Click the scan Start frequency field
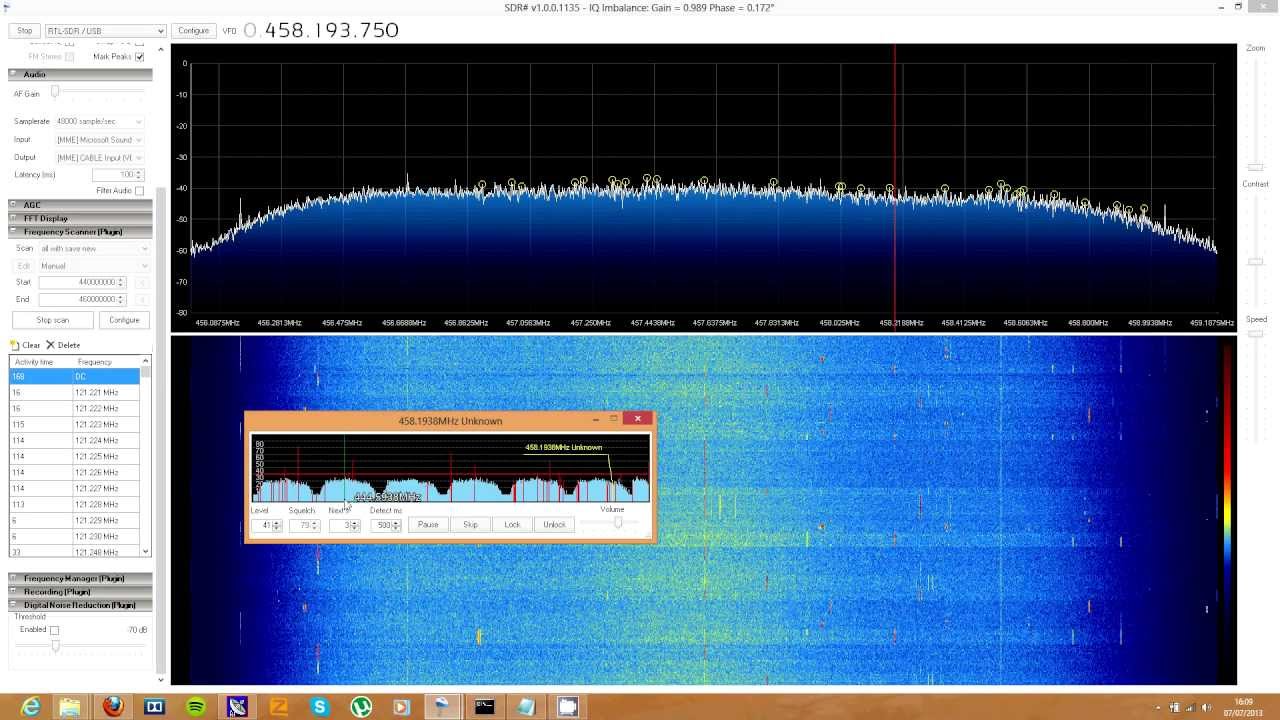 [x=78, y=282]
